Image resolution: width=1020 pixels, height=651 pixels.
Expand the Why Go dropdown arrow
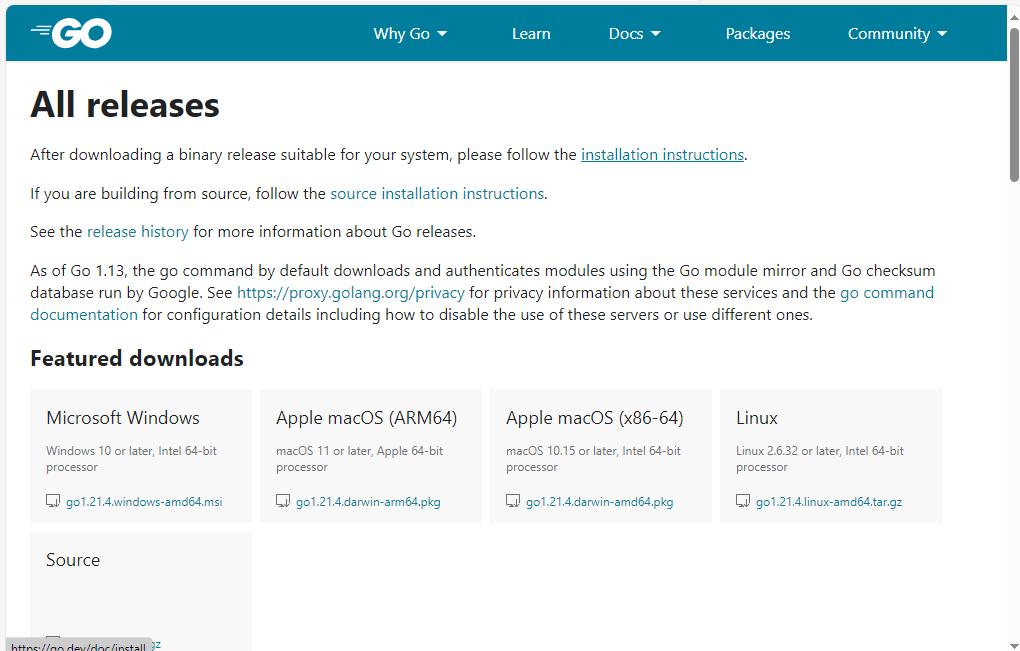click(442, 34)
